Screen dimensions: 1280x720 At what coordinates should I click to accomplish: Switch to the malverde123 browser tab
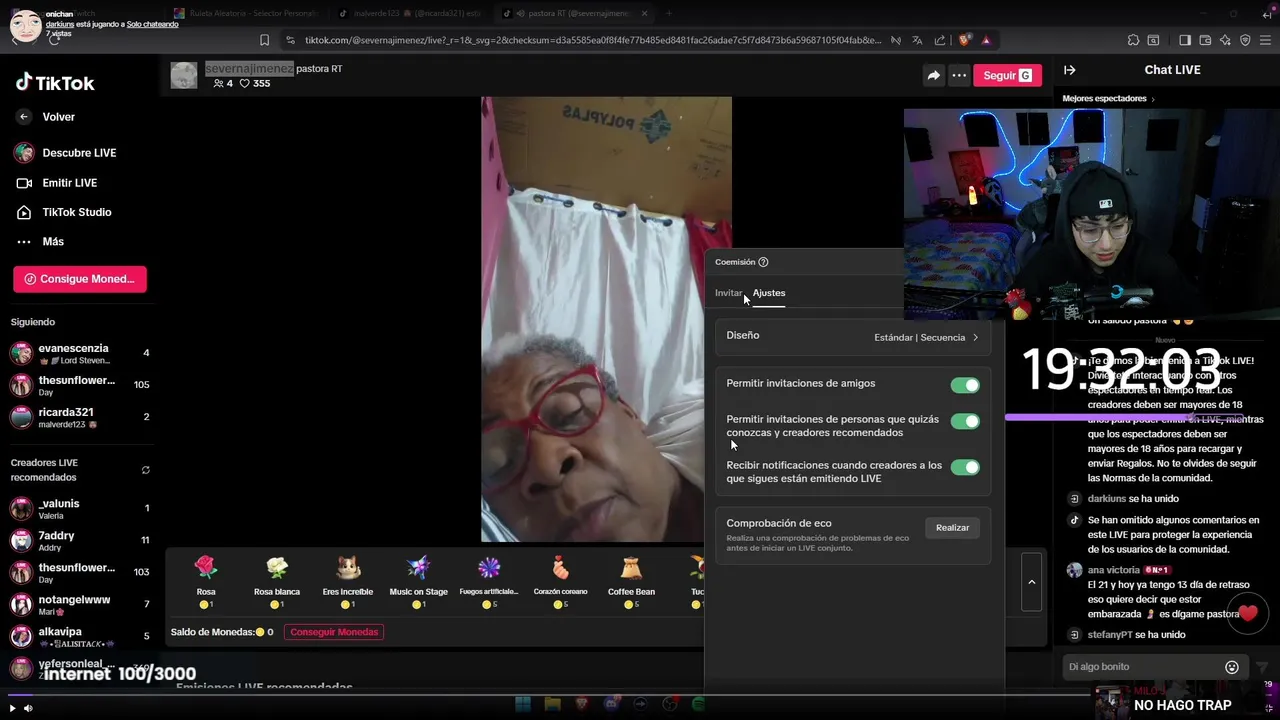tap(410, 13)
